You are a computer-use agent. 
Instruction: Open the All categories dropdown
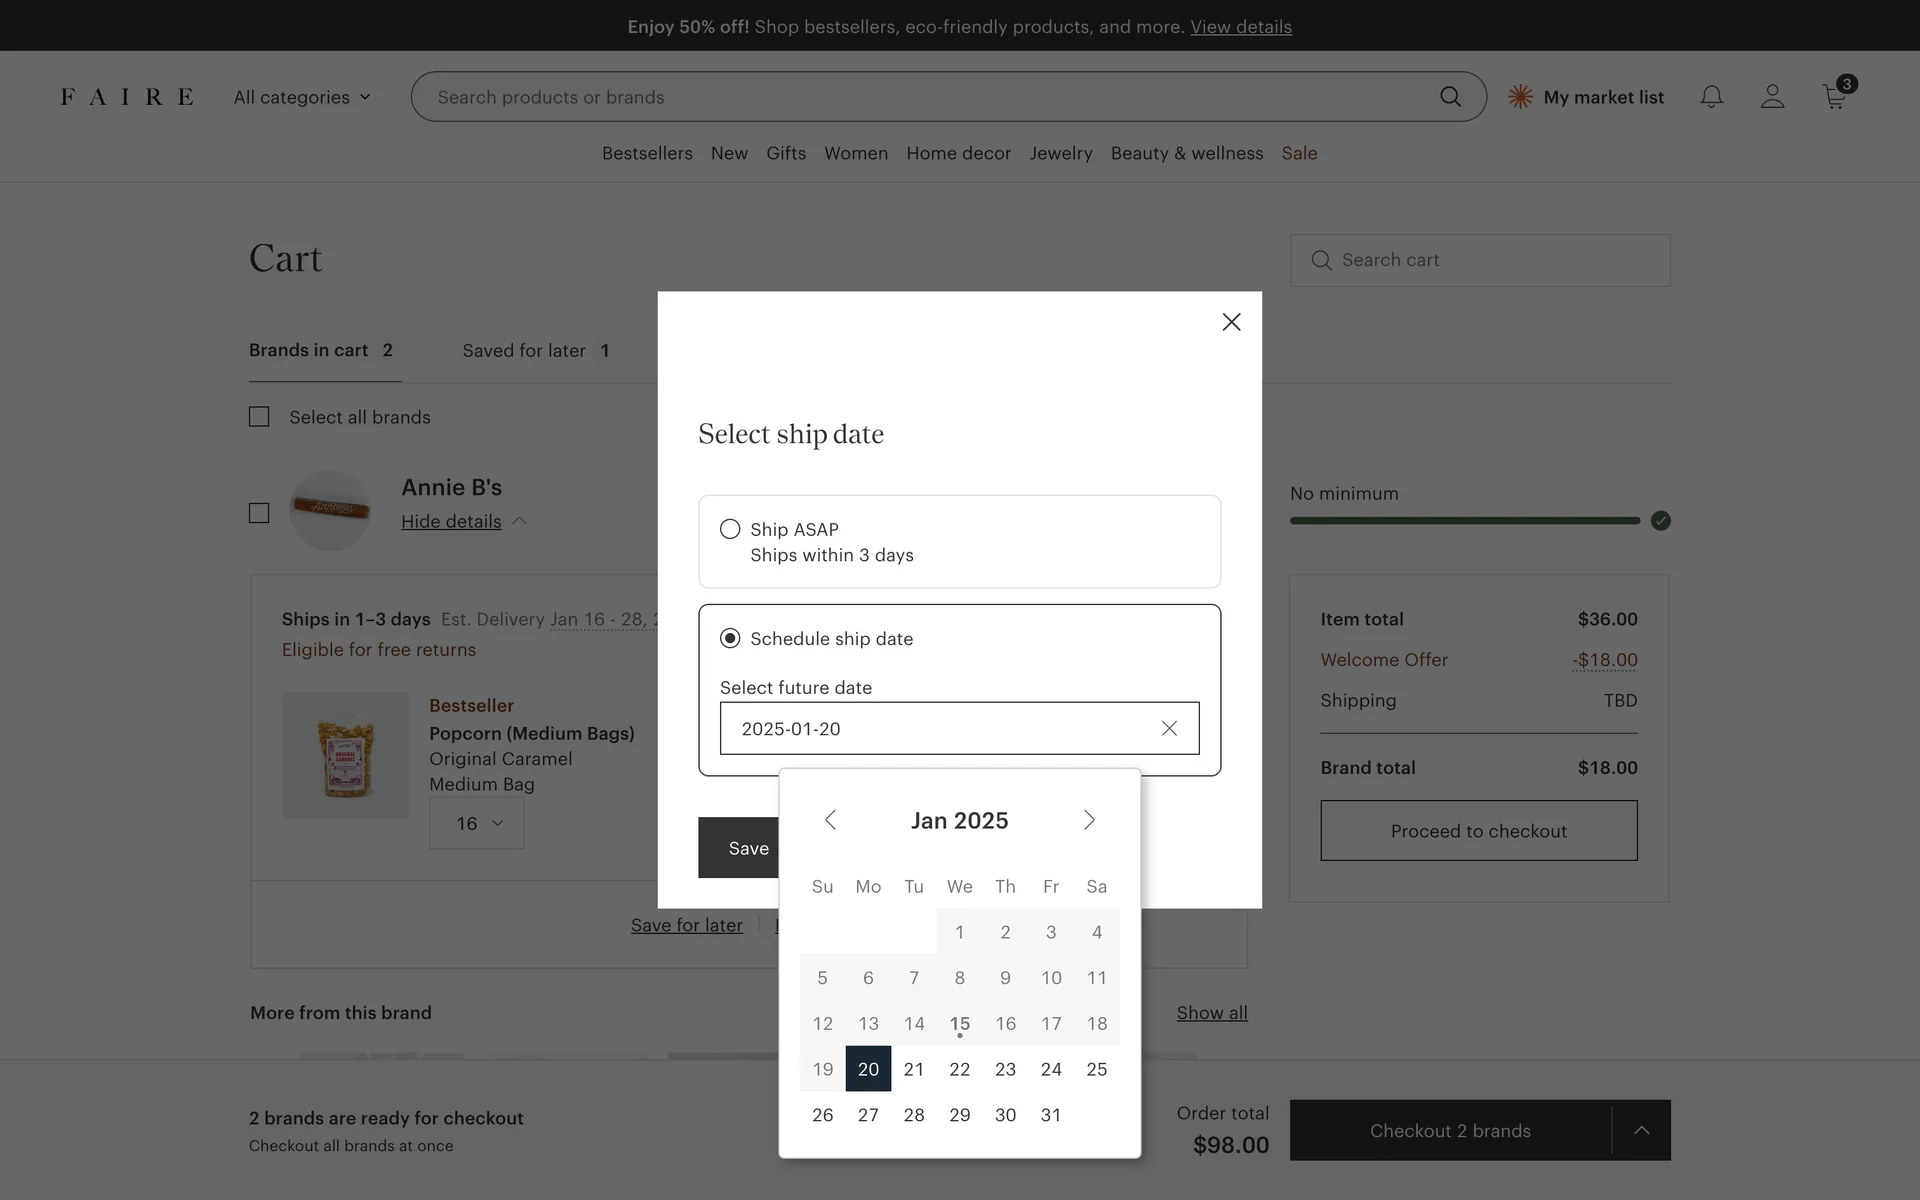(x=302, y=97)
